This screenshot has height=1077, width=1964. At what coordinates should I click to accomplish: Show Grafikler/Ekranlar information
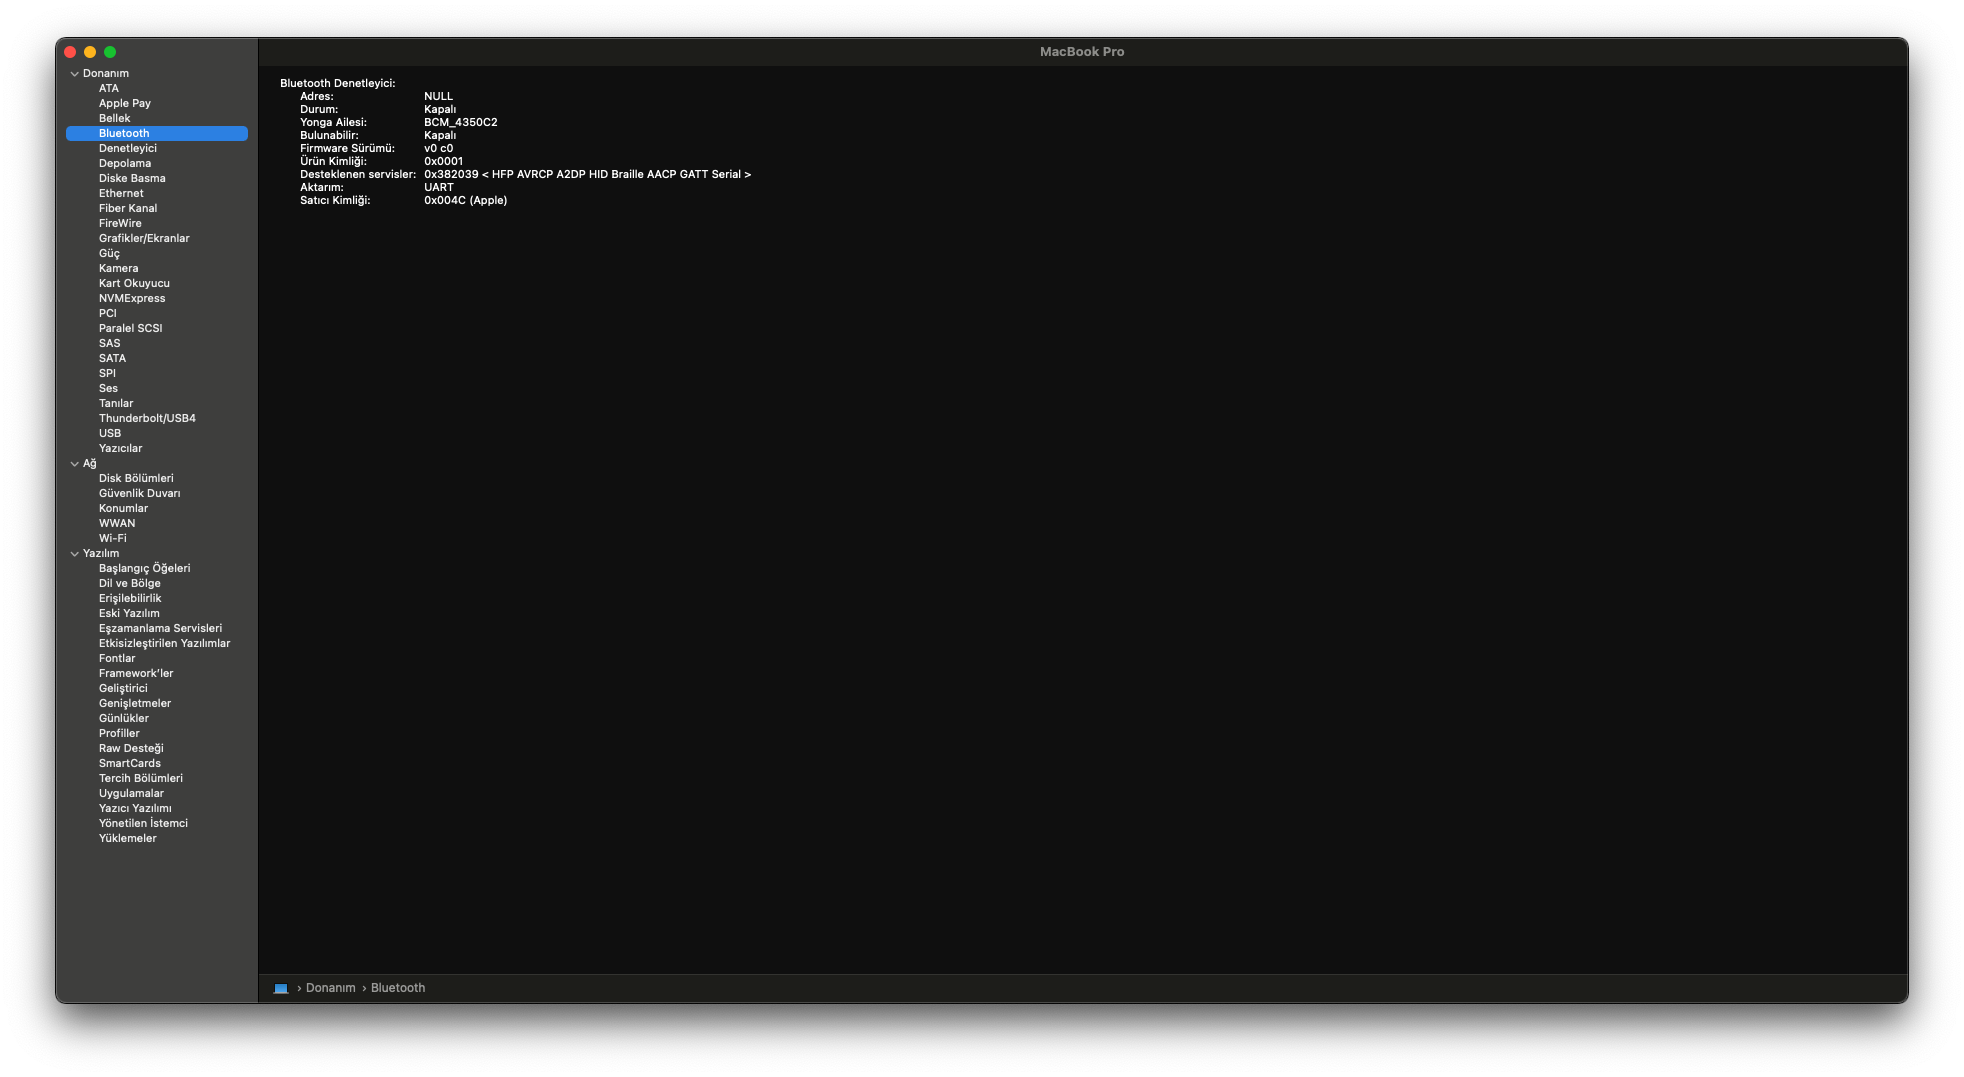click(x=144, y=238)
